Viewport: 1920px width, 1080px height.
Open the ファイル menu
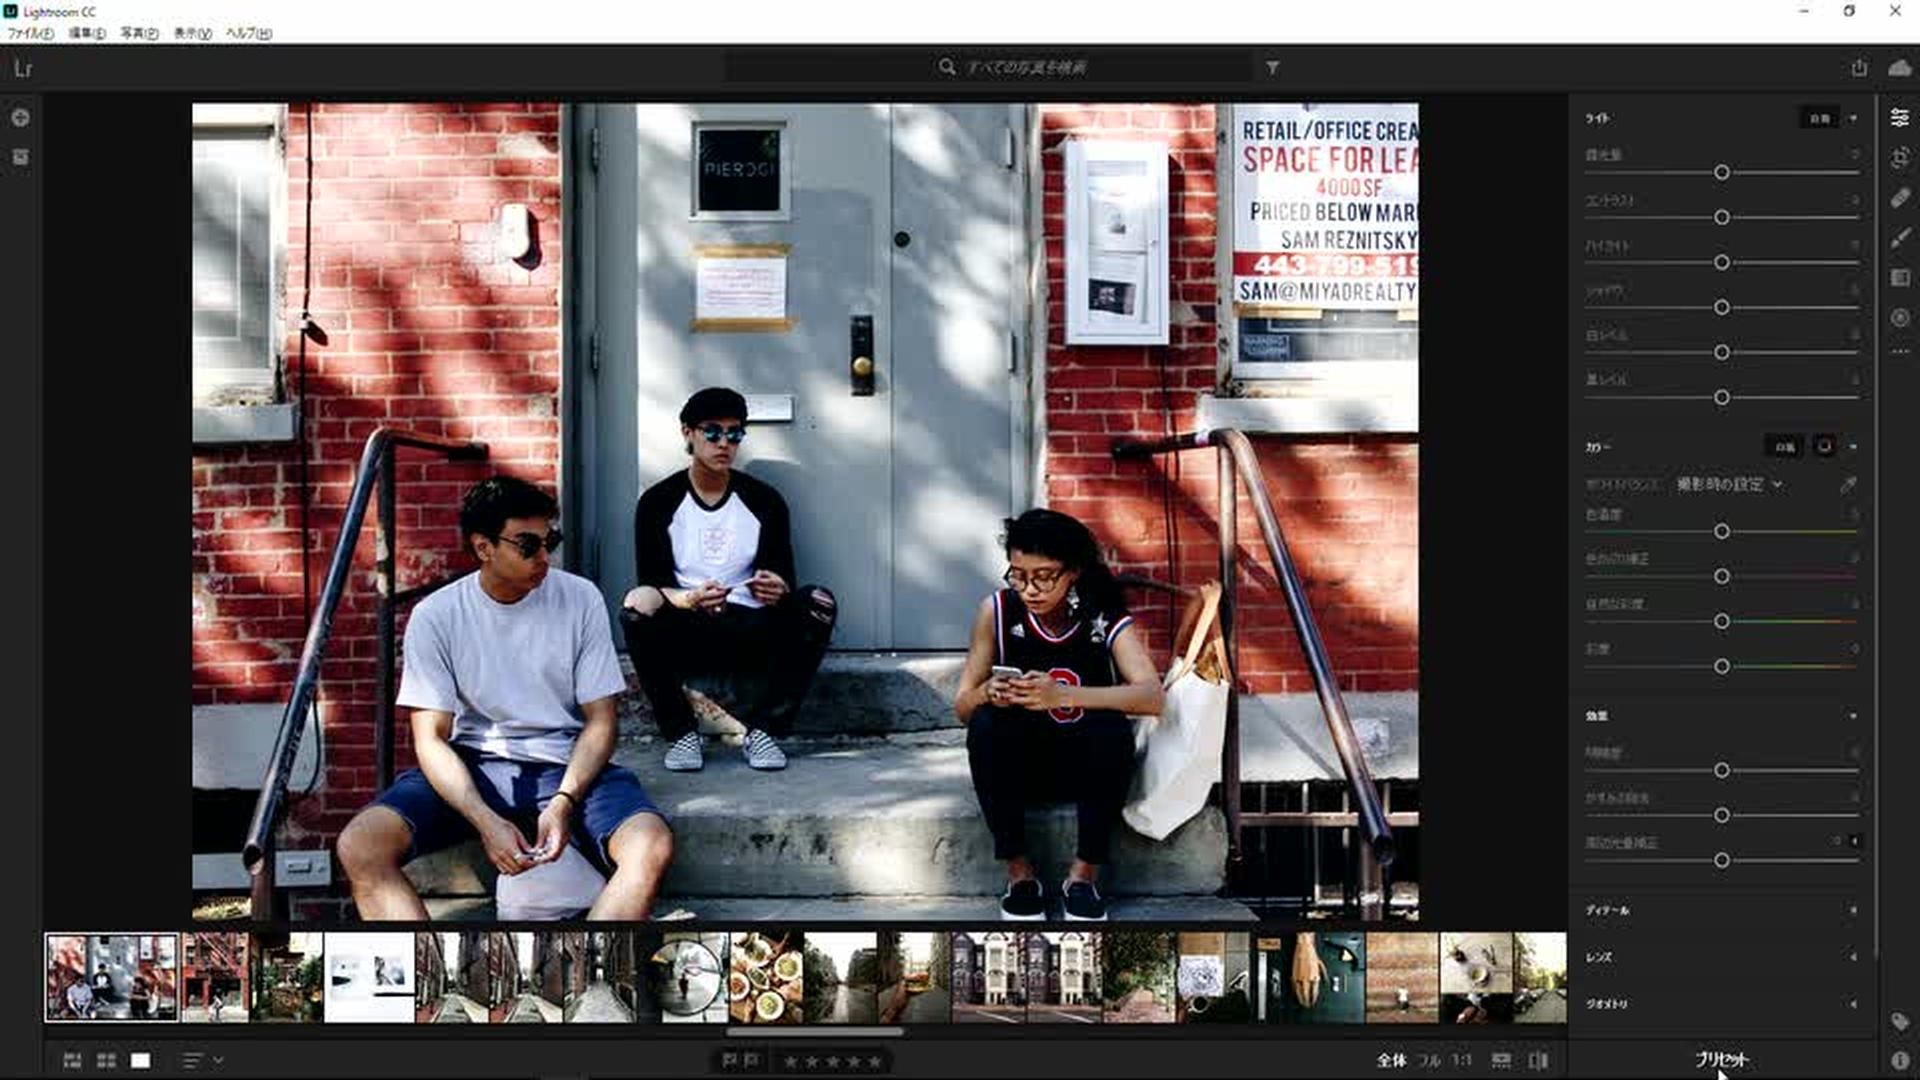[30, 33]
